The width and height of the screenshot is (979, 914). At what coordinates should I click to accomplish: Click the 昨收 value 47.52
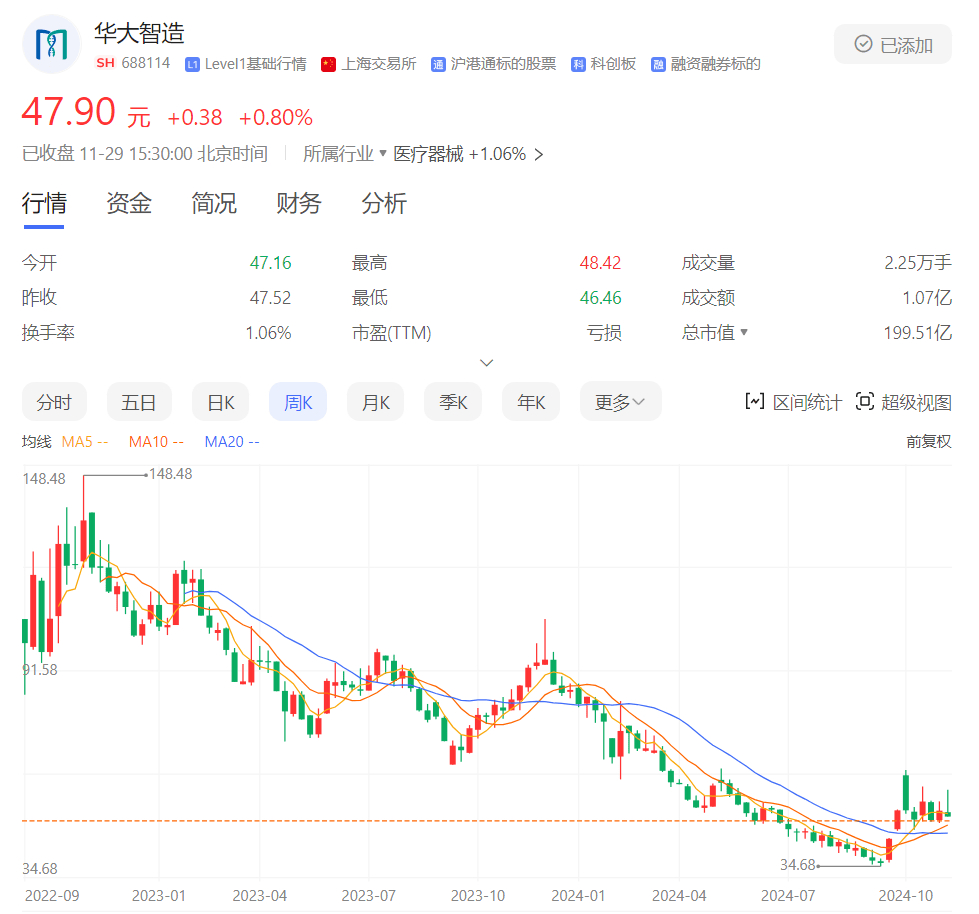270,298
